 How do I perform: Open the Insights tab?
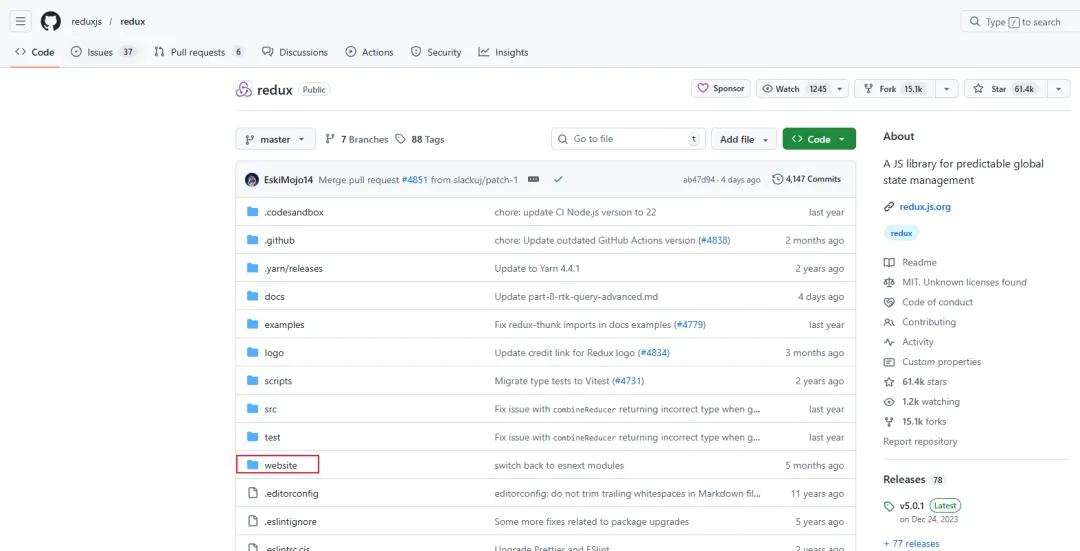(x=503, y=52)
